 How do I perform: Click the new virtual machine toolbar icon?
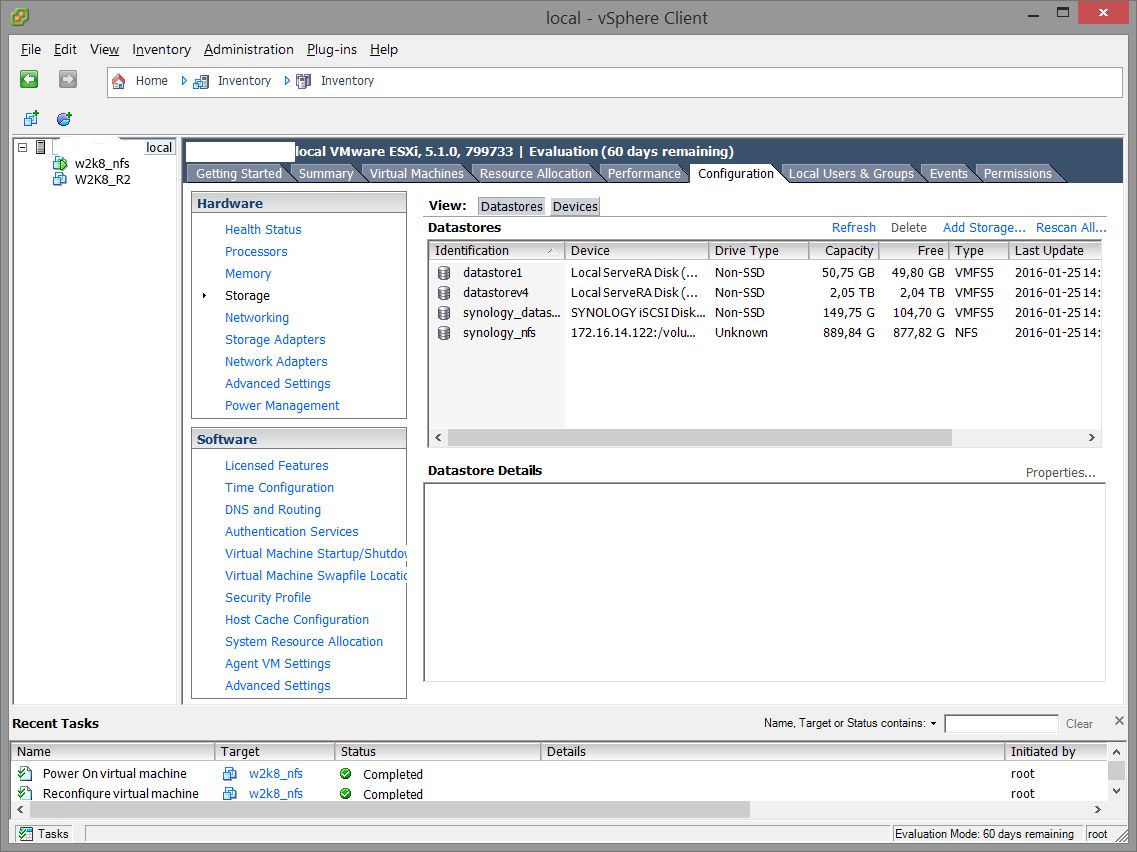(x=30, y=118)
